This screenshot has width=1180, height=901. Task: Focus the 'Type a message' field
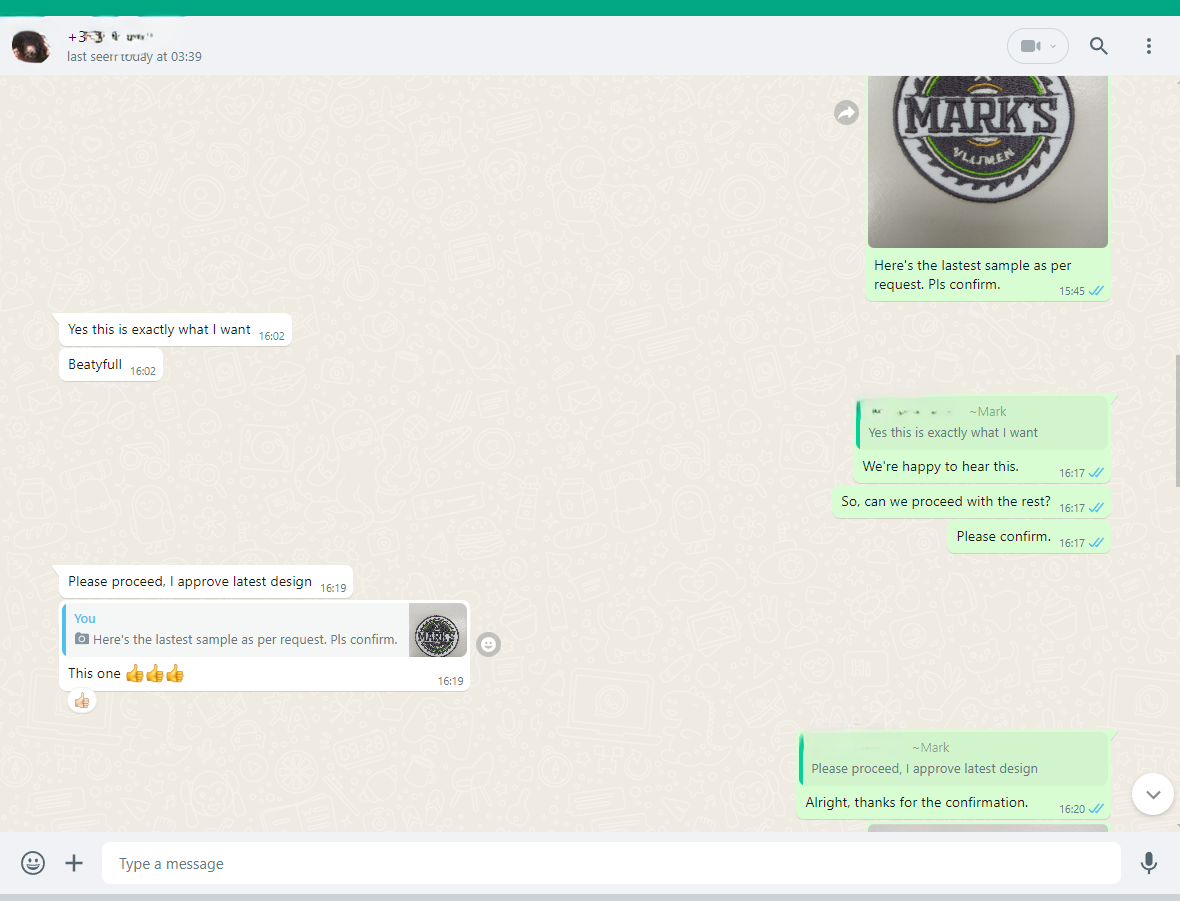click(x=611, y=863)
